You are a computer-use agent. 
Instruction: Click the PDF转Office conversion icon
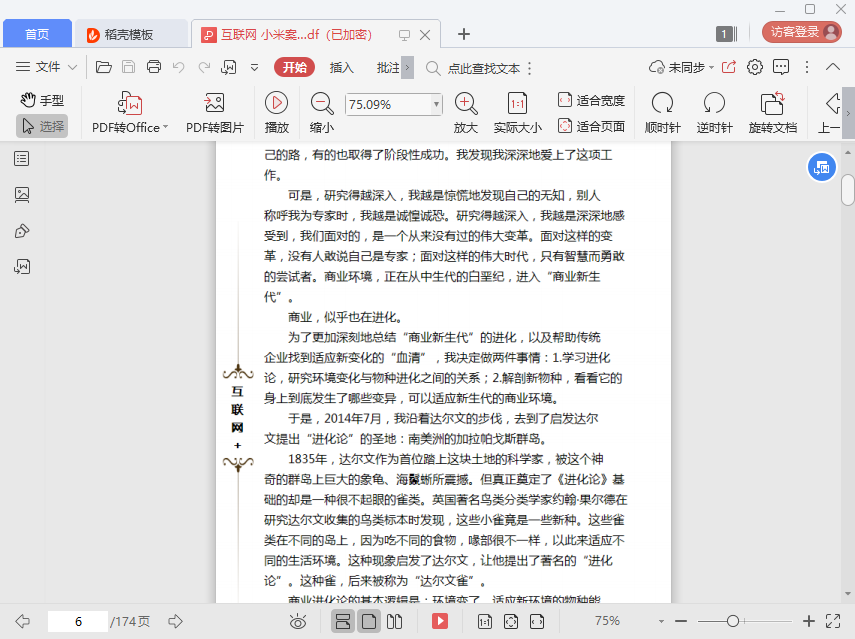point(130,104)
